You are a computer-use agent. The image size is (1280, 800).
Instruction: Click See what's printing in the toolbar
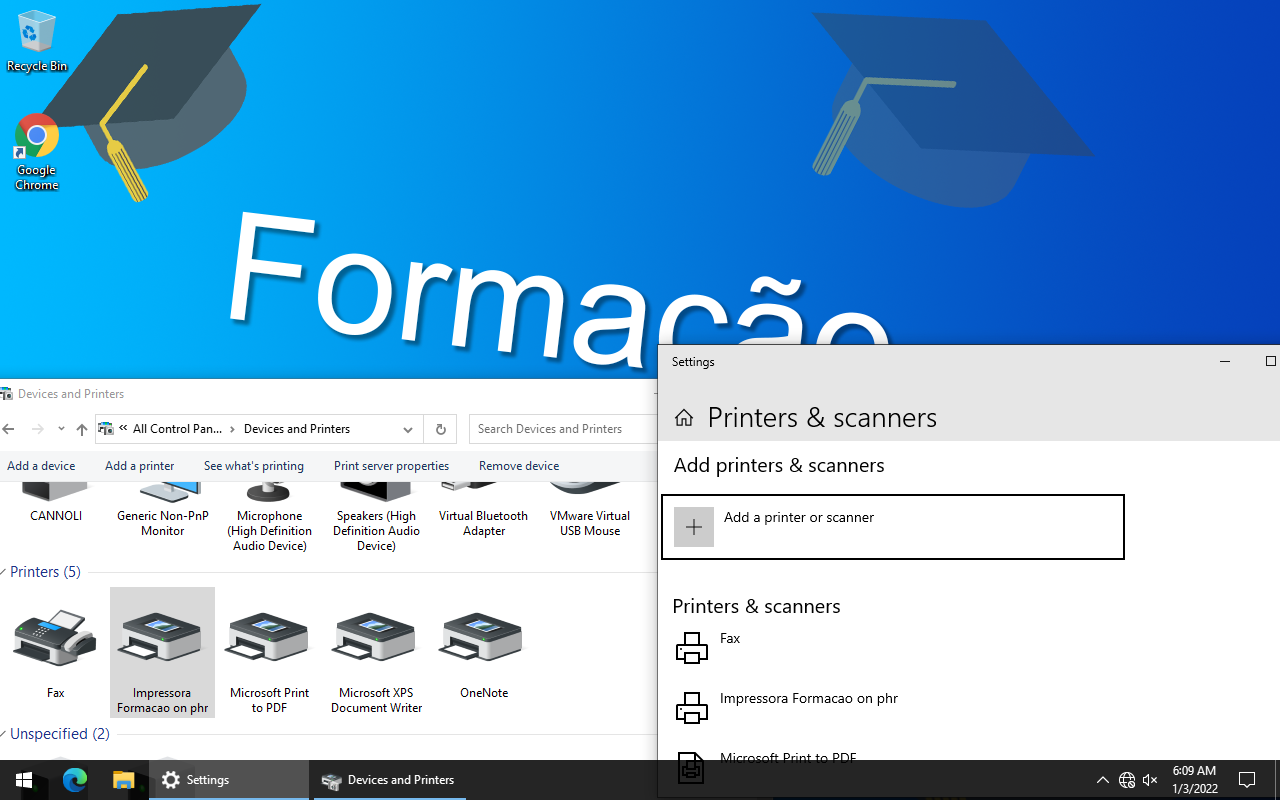pos(253,466)
